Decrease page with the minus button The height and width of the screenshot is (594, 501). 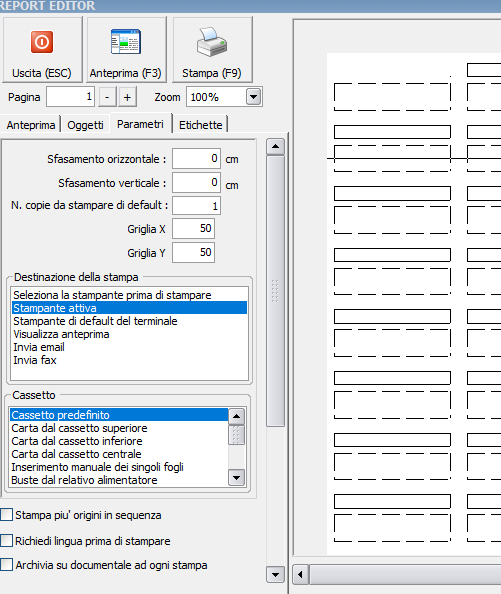coord(107,97)
